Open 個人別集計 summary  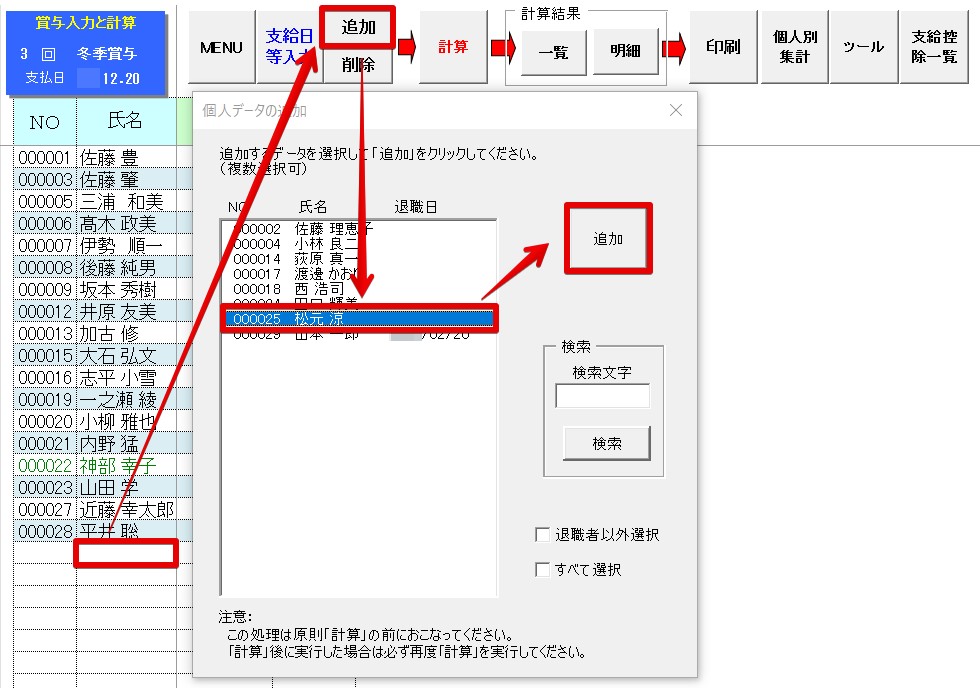pos(794,48)
